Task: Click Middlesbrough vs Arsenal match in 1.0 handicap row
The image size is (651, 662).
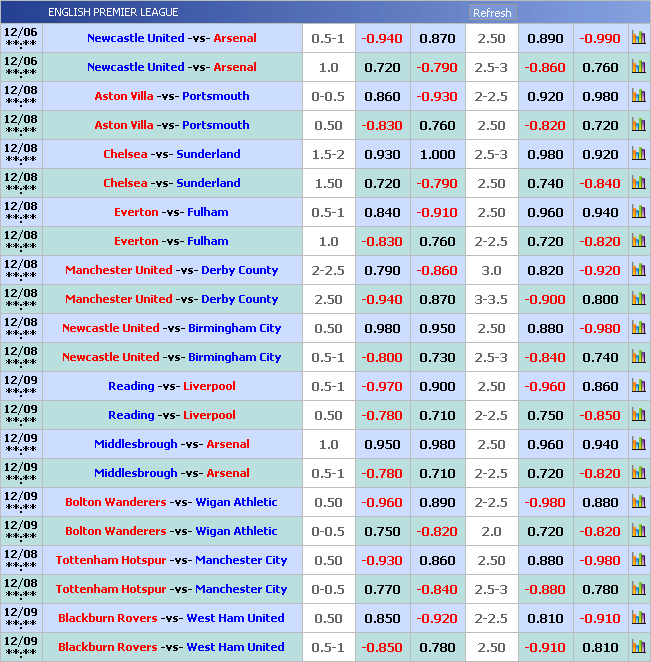Action: tap(172, 444)
